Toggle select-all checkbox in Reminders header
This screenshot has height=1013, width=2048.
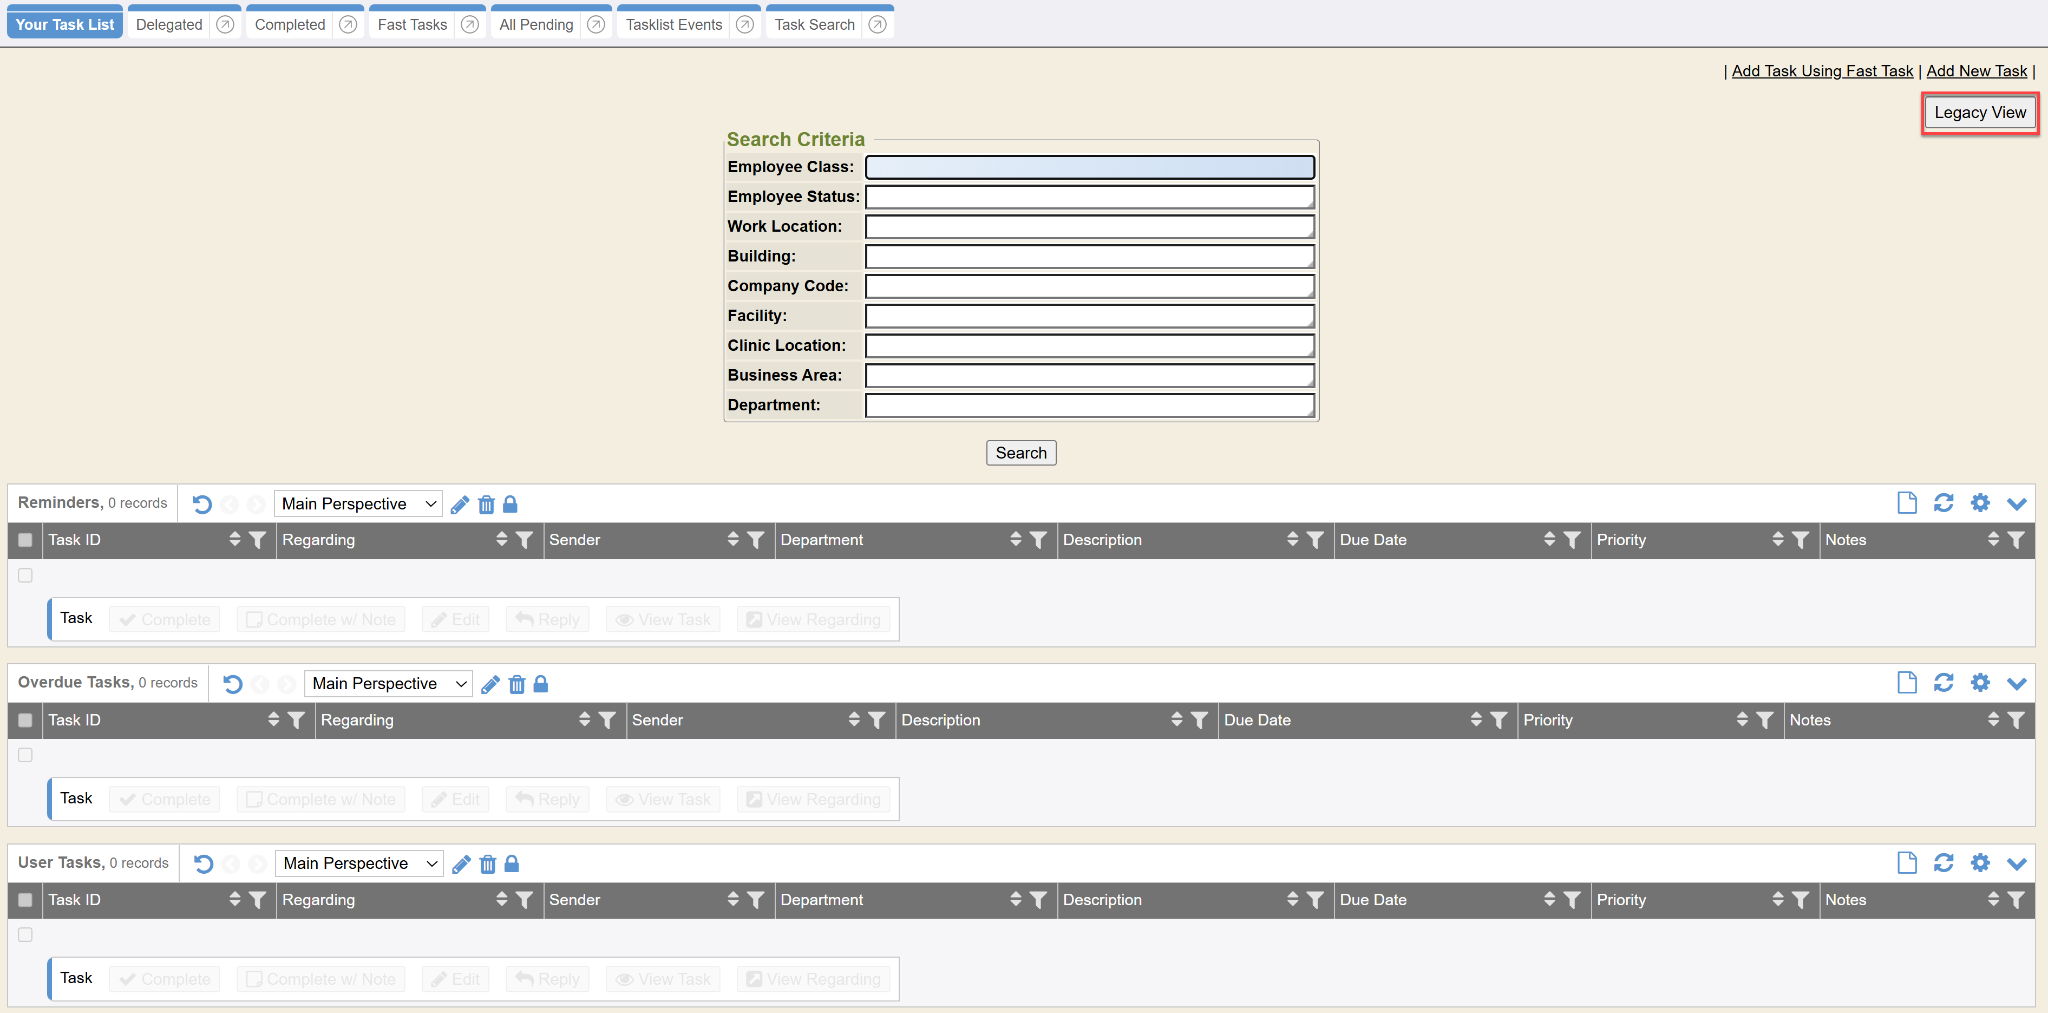point(26,540)
